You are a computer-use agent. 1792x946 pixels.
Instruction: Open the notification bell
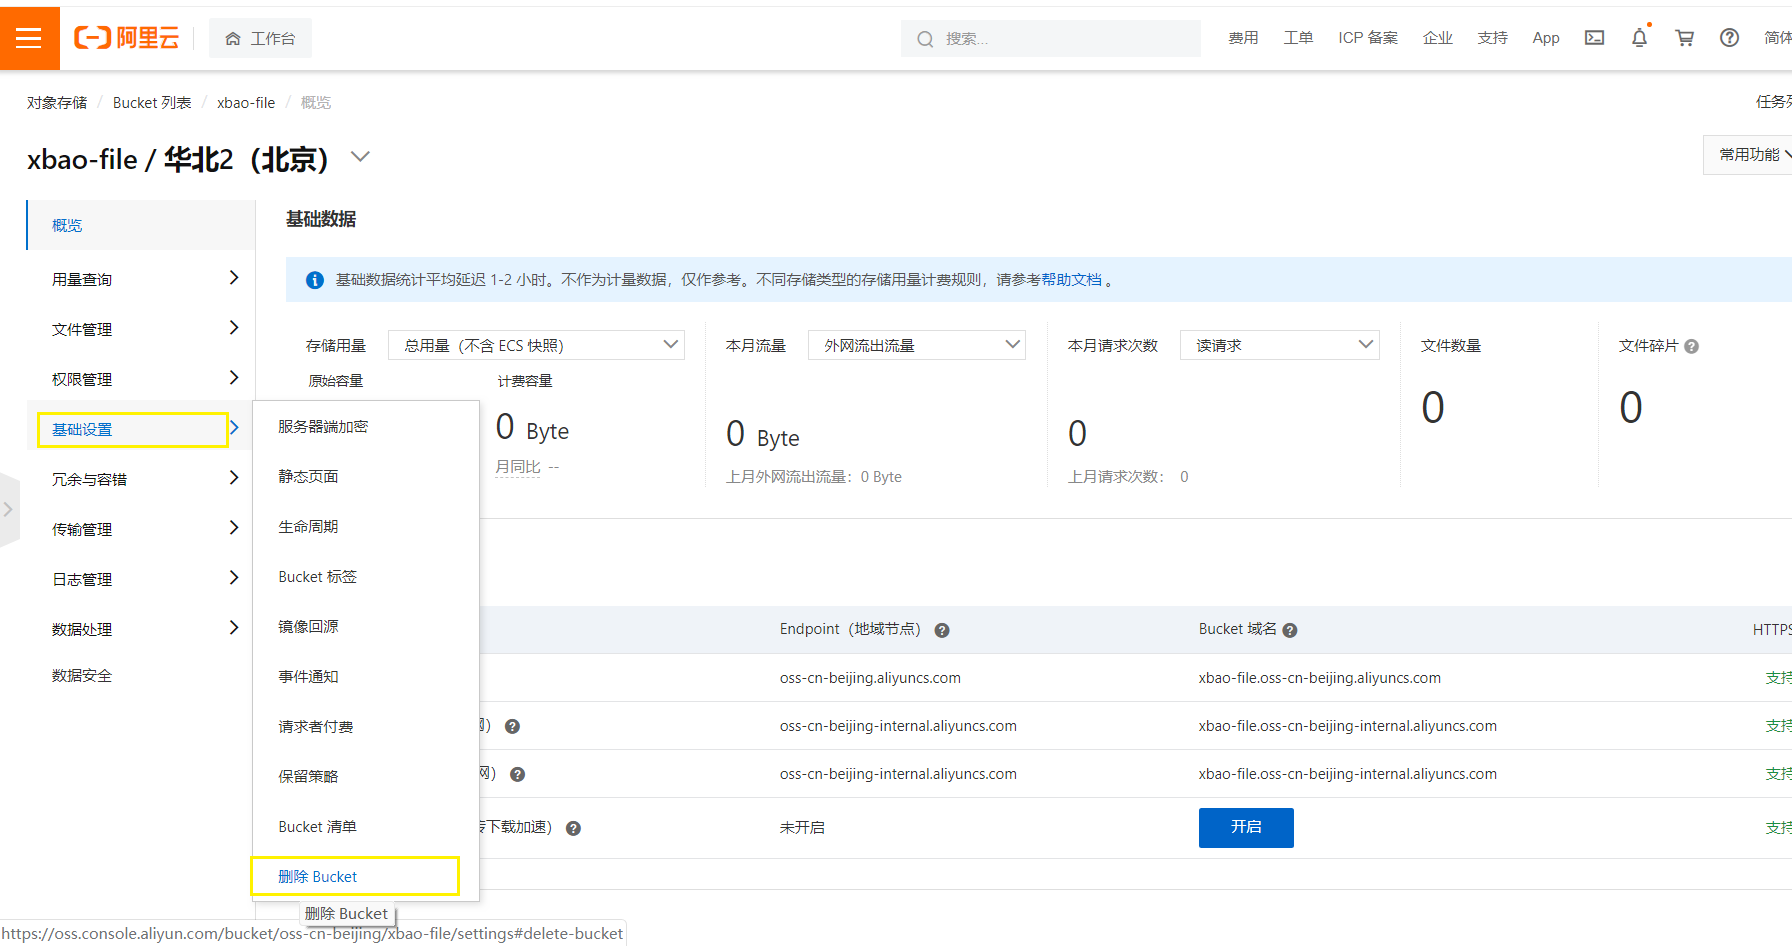(1639, 38)
